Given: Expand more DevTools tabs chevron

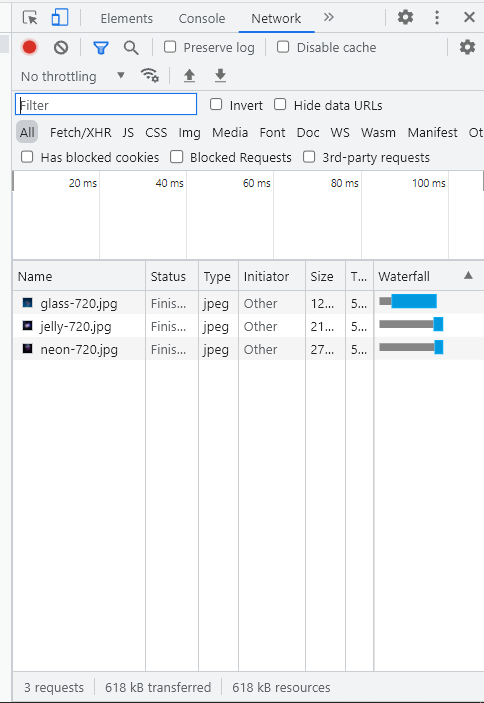Looking at the screenshot, I should (x=328, y=17).
